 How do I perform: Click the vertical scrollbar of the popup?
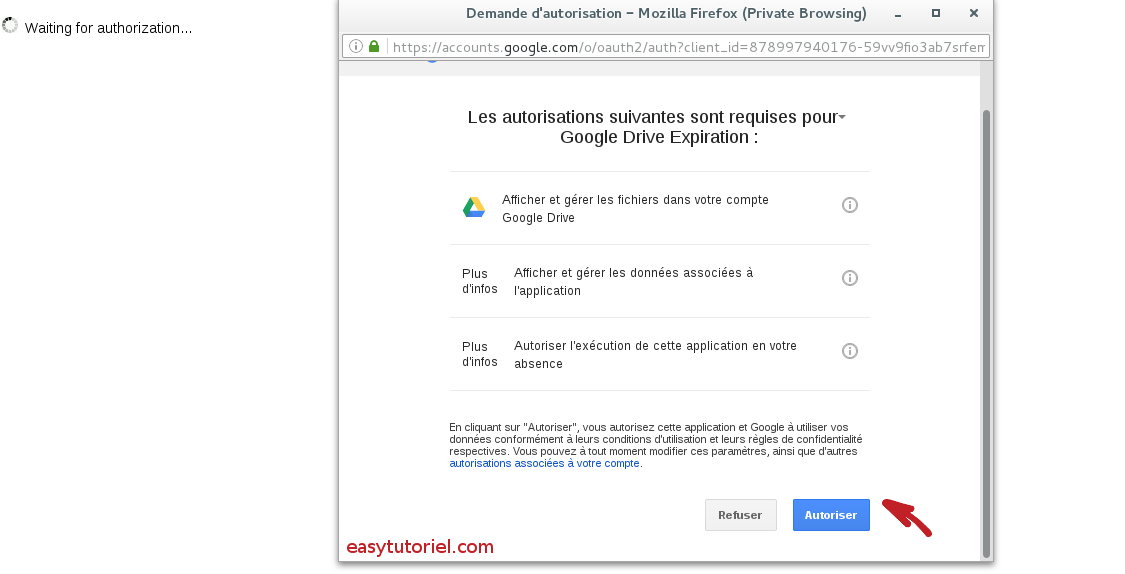pyautogui.click(x=987, y=334)
